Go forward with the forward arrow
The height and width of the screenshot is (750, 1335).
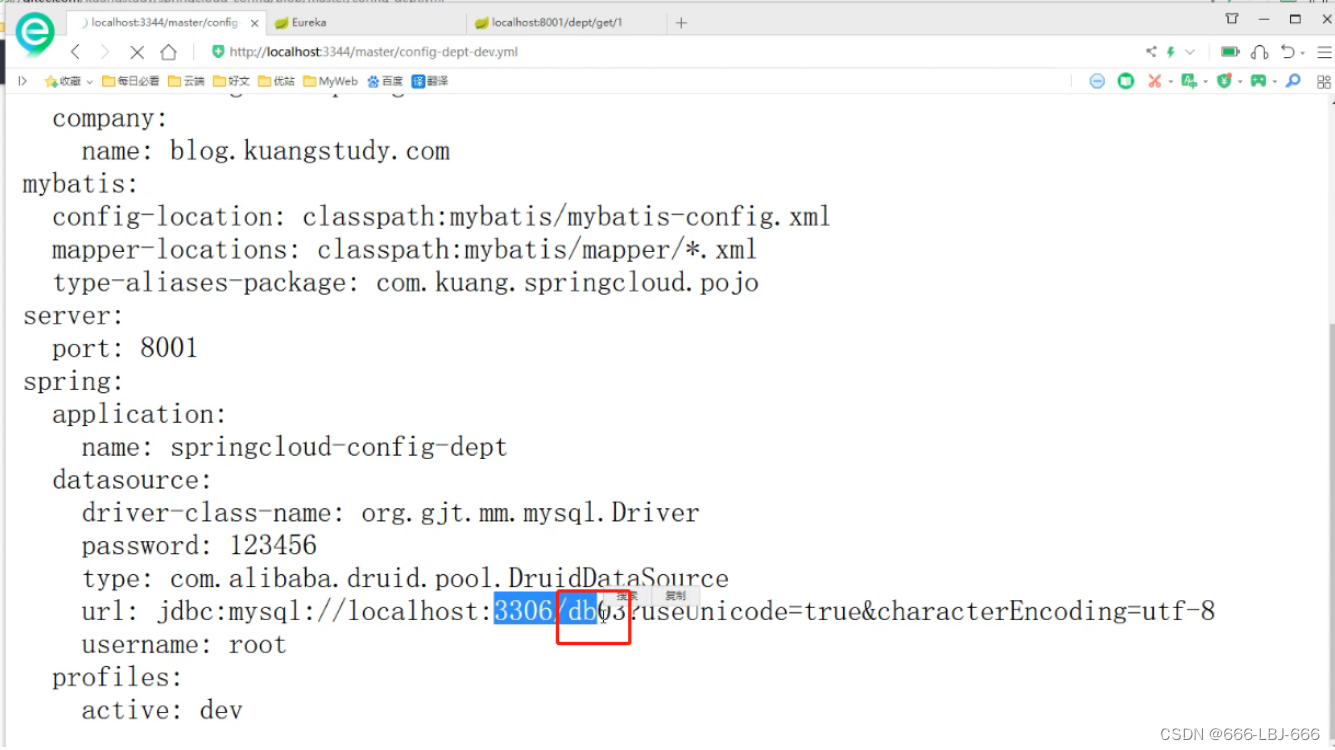pos(104,52)
